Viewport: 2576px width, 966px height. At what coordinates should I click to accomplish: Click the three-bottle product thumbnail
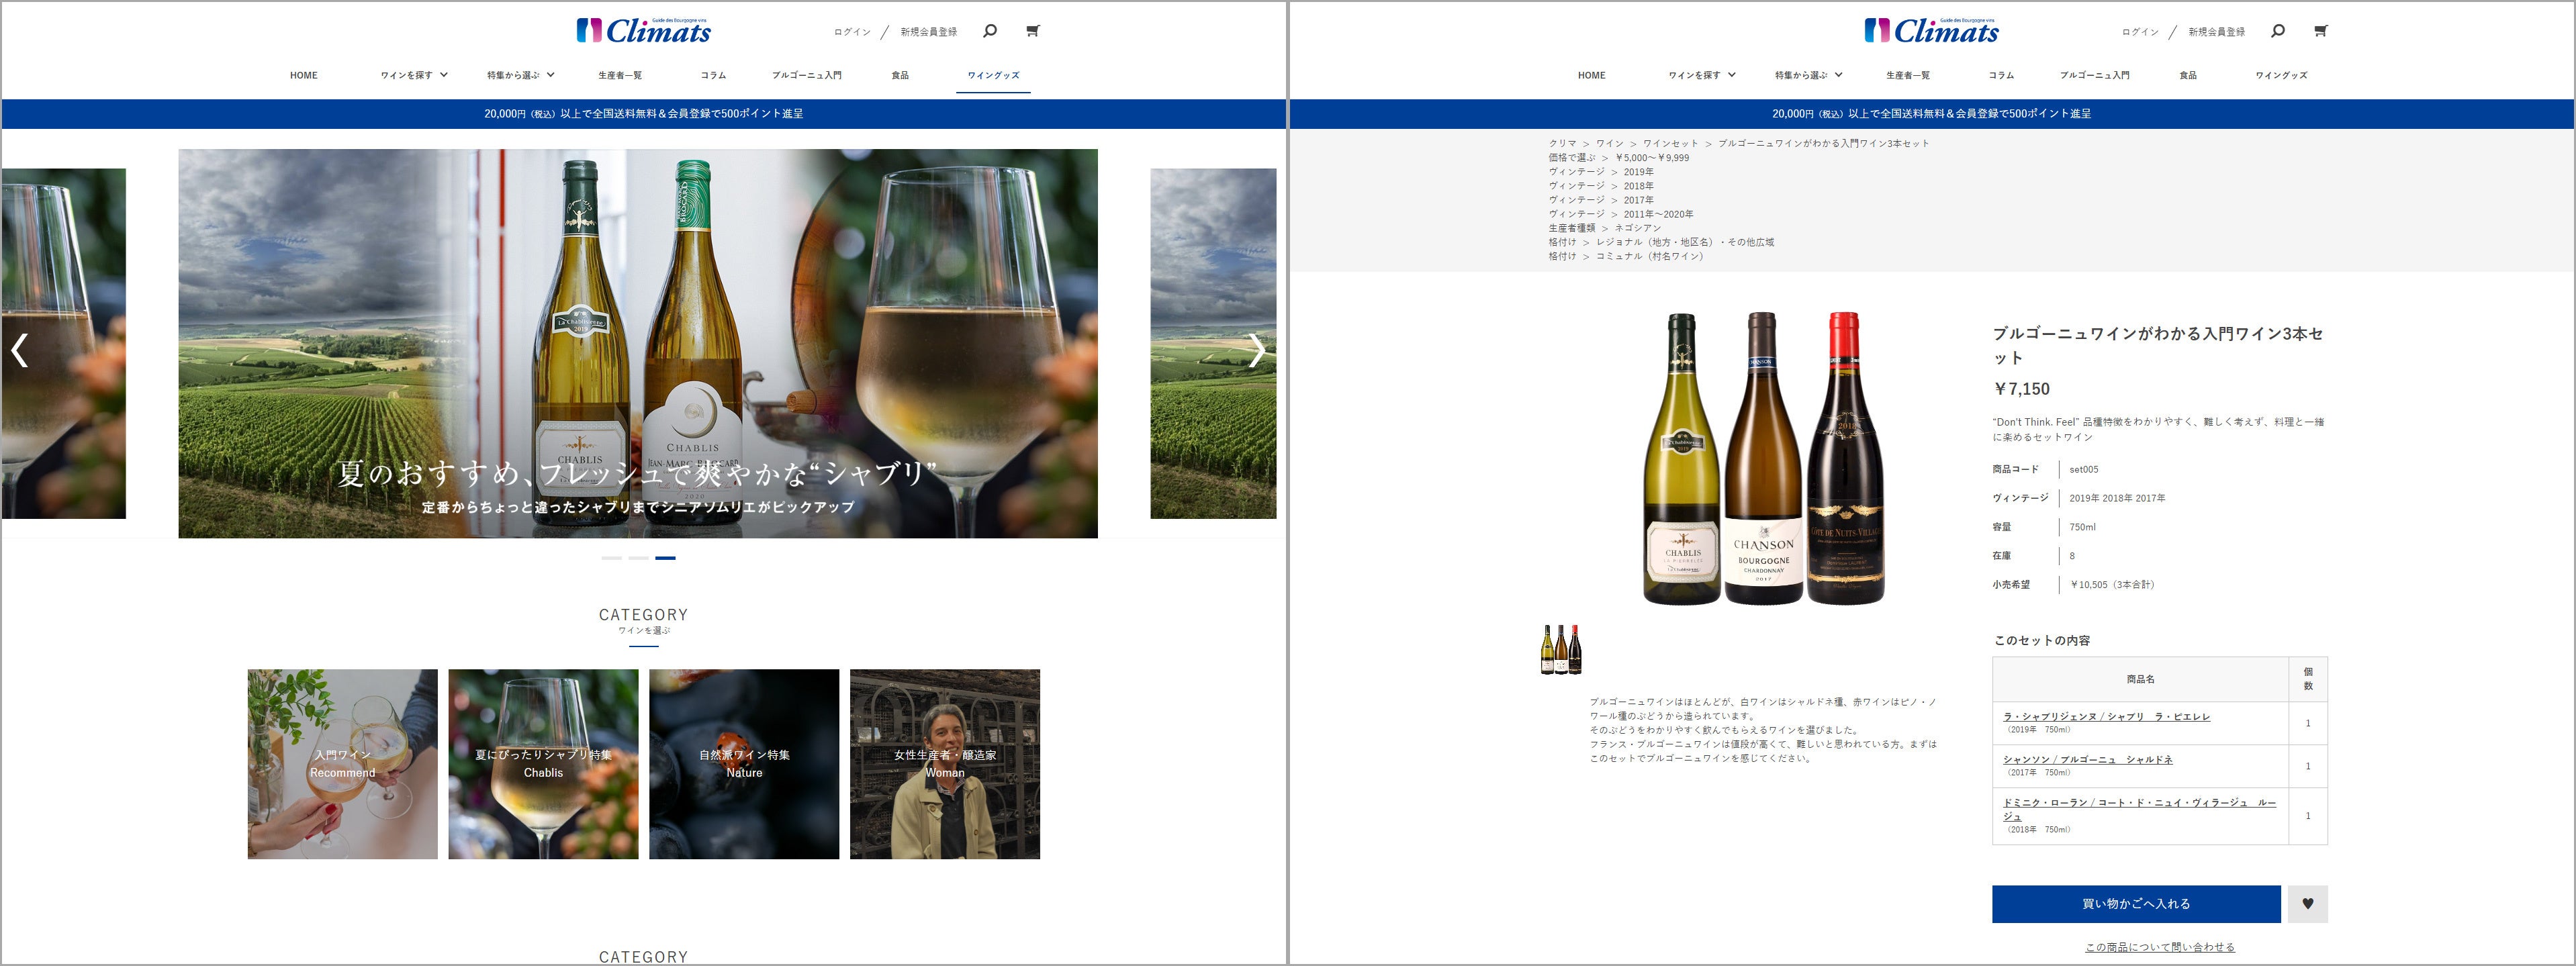[x=1561, y=650]
